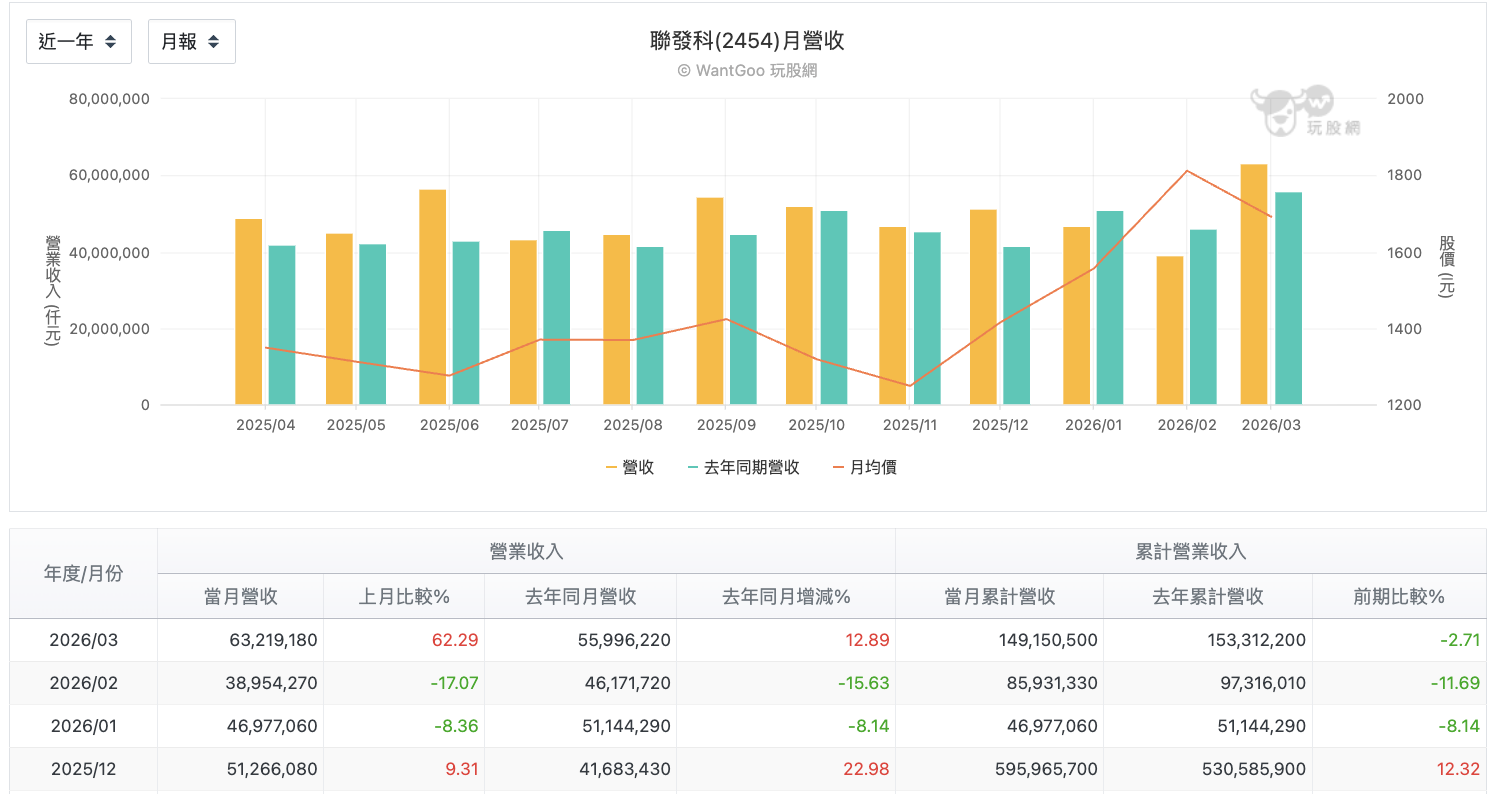1490x794 pixels.
Task: Click the 營業收入 group header
Action: tap(527, 552)
